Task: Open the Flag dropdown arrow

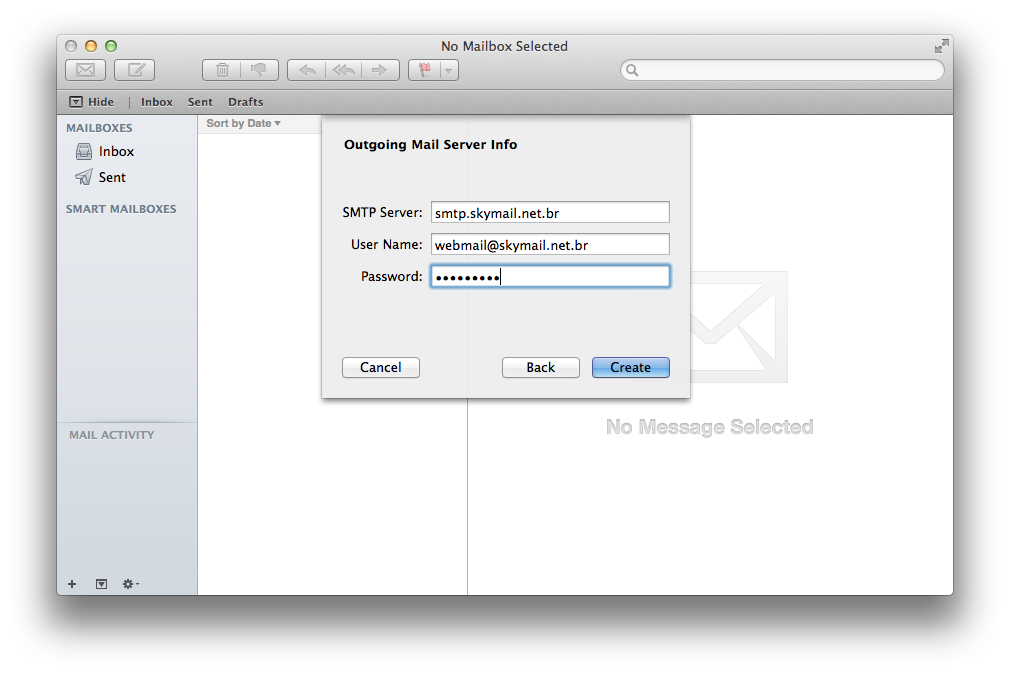Action: pos(449,70)
